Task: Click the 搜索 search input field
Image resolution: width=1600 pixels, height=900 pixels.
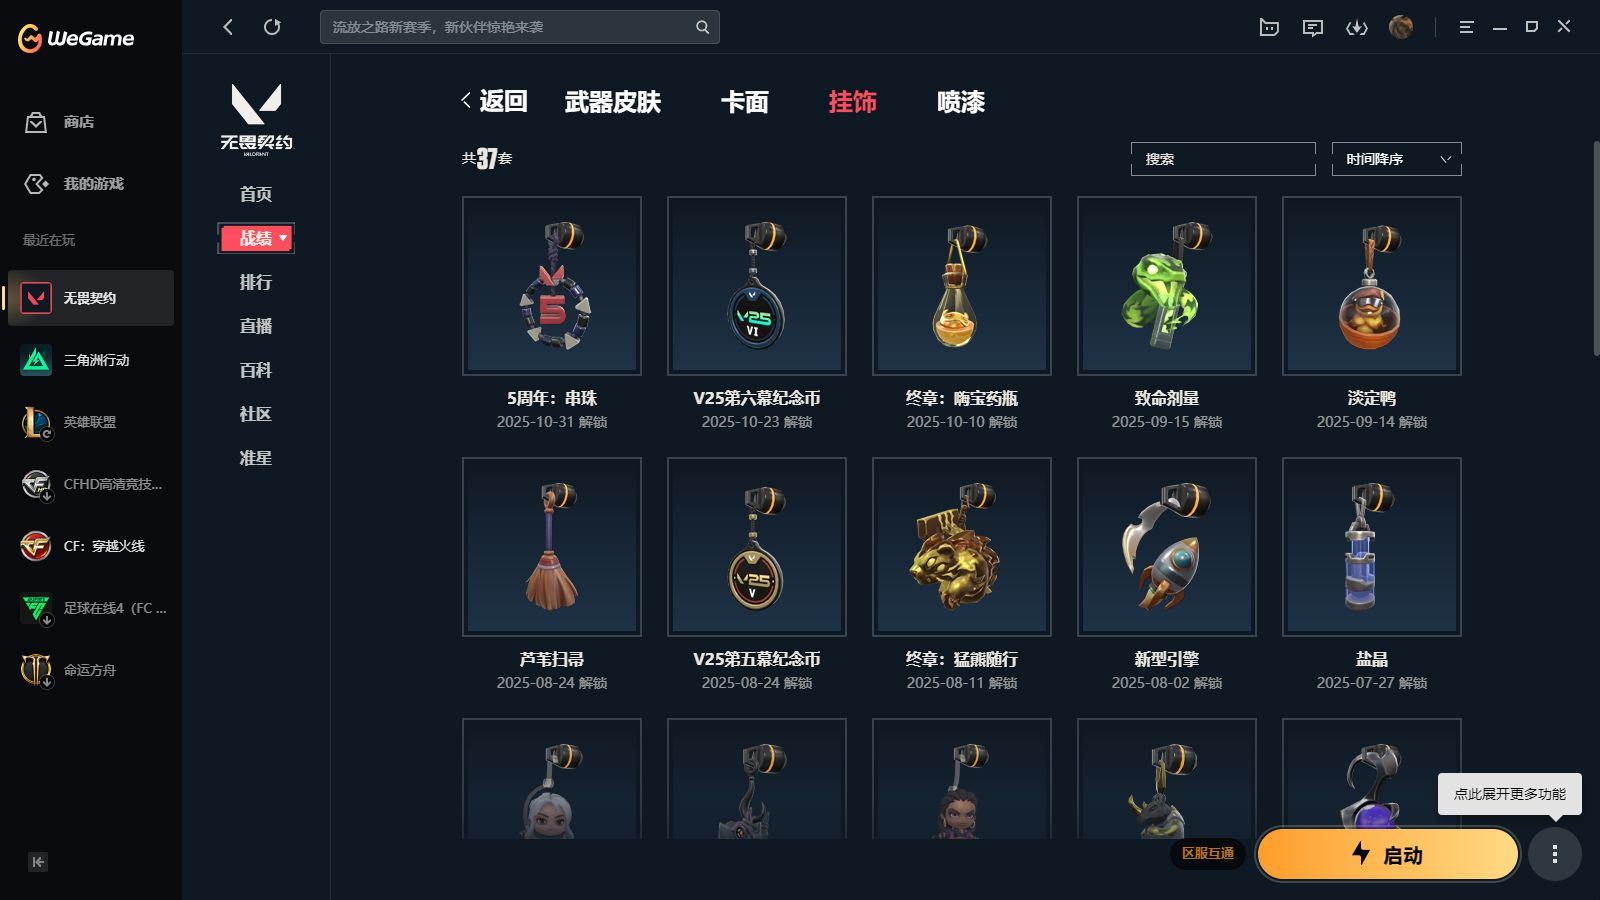Action: click(x=1223, y=159)
